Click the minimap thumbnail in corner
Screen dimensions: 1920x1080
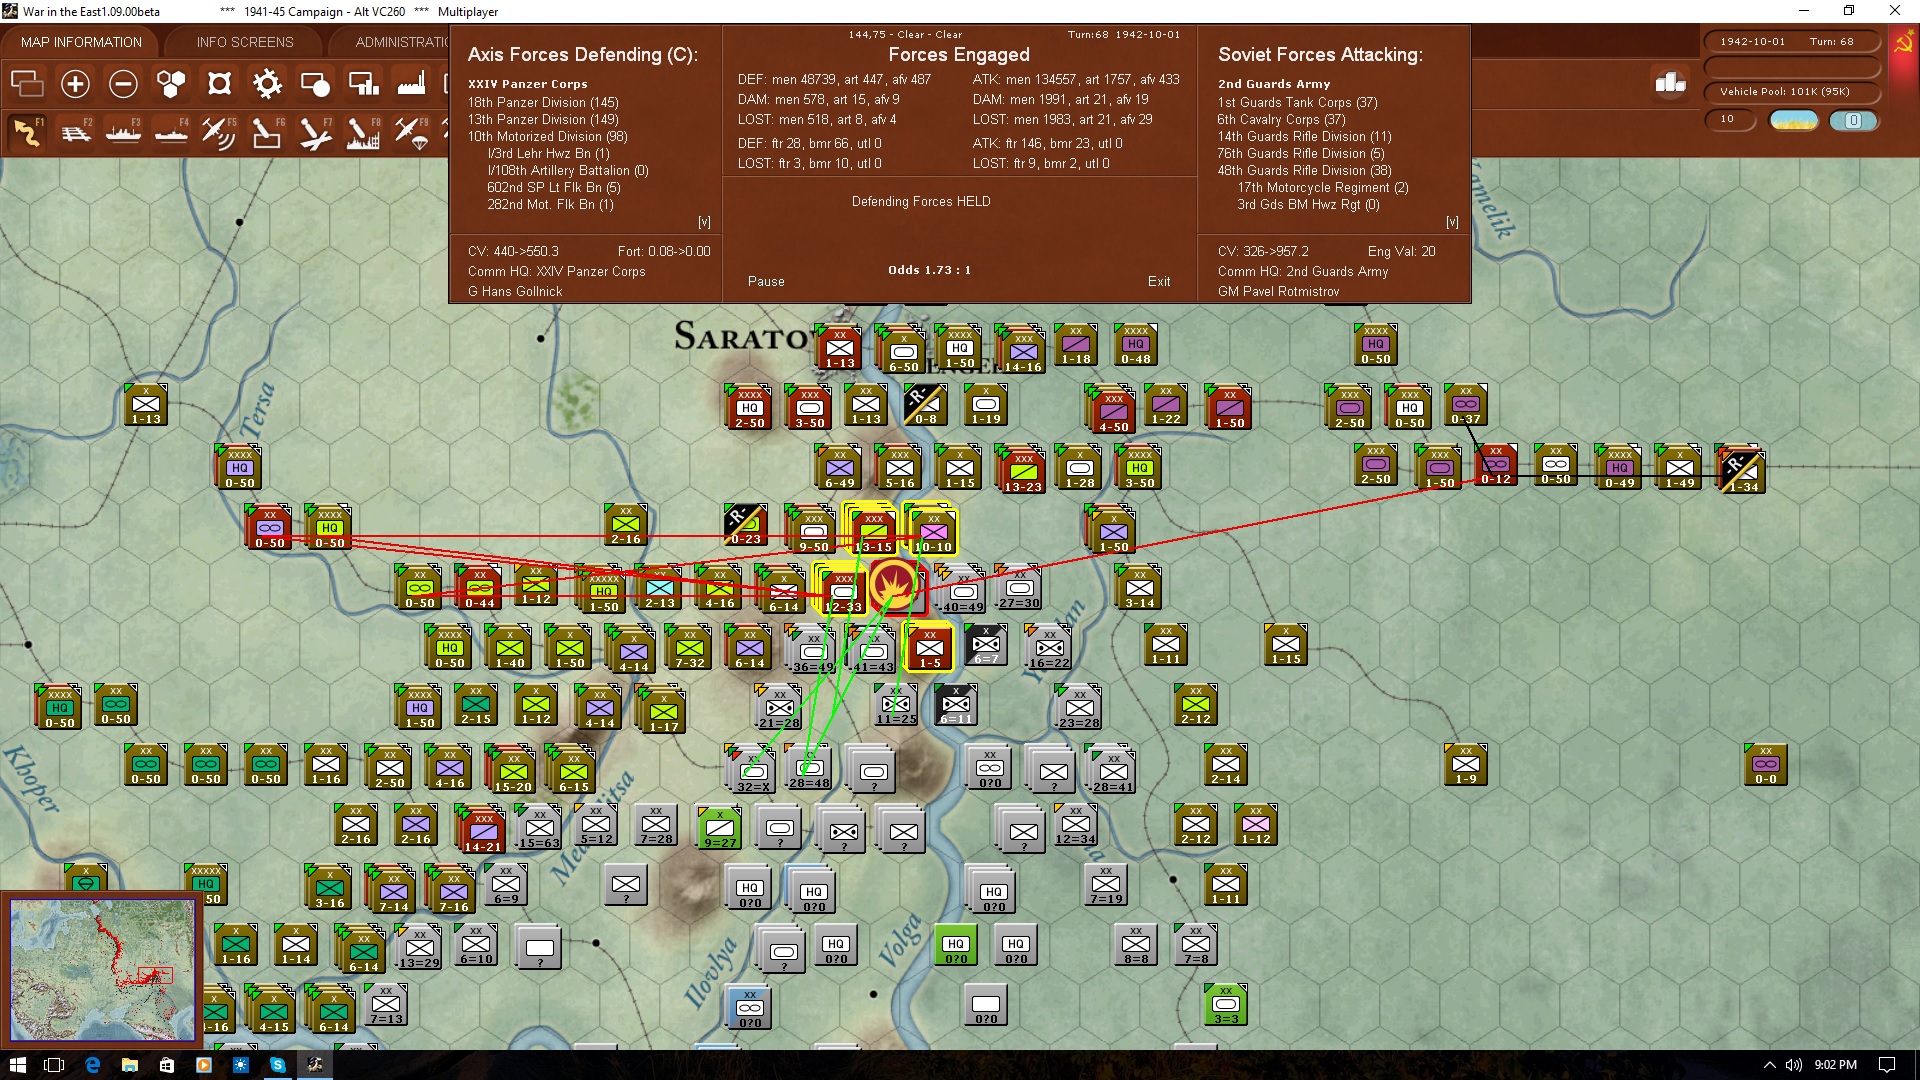pyautogui.click(x=102, y=969)
